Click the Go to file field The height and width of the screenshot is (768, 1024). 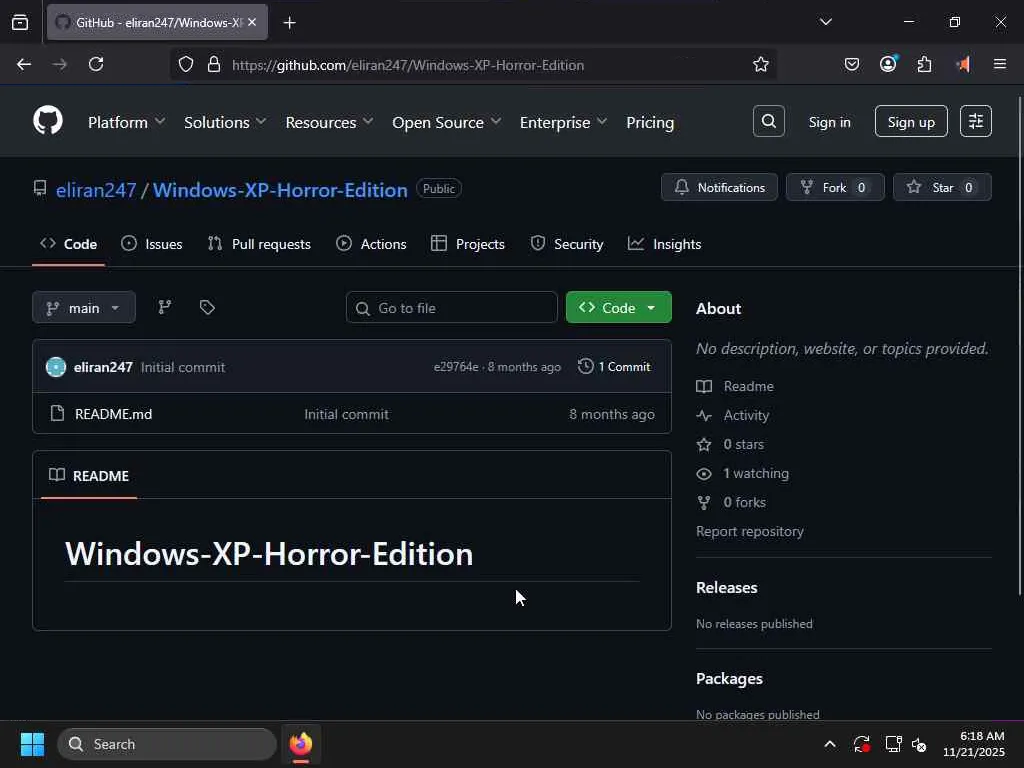point(452,308)
